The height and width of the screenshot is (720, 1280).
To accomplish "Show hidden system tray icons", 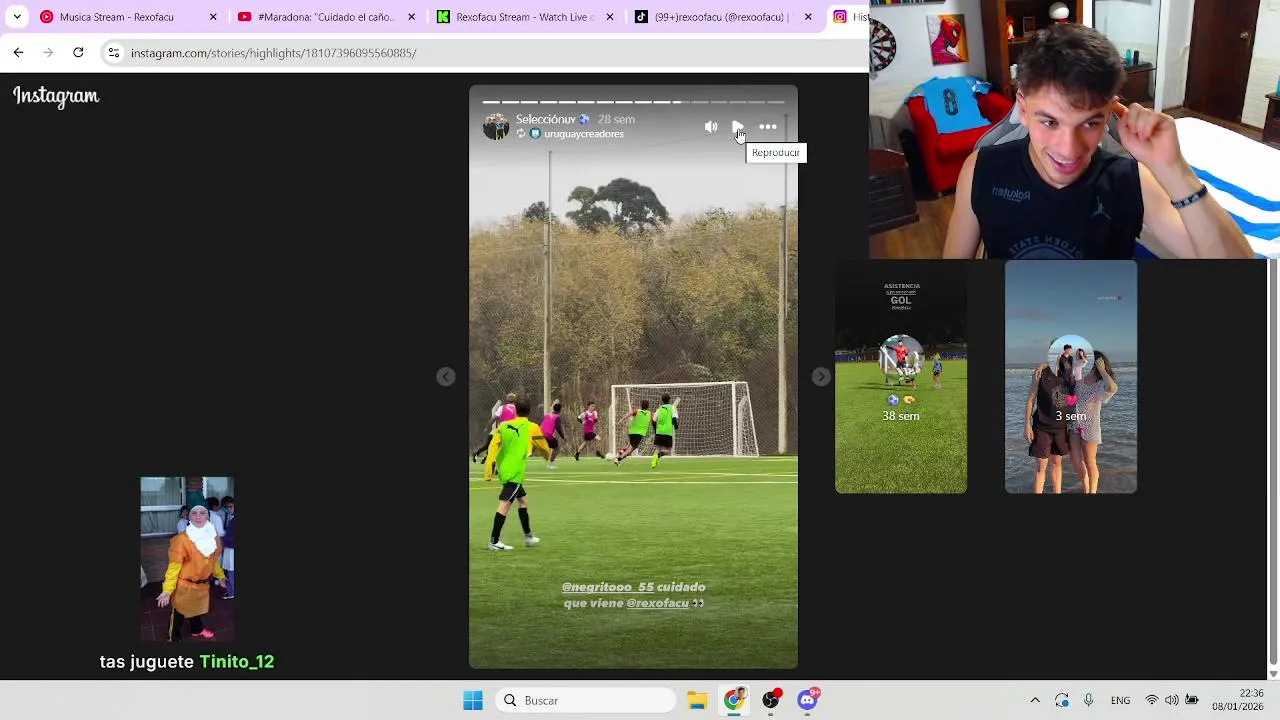I will 1035,700.
